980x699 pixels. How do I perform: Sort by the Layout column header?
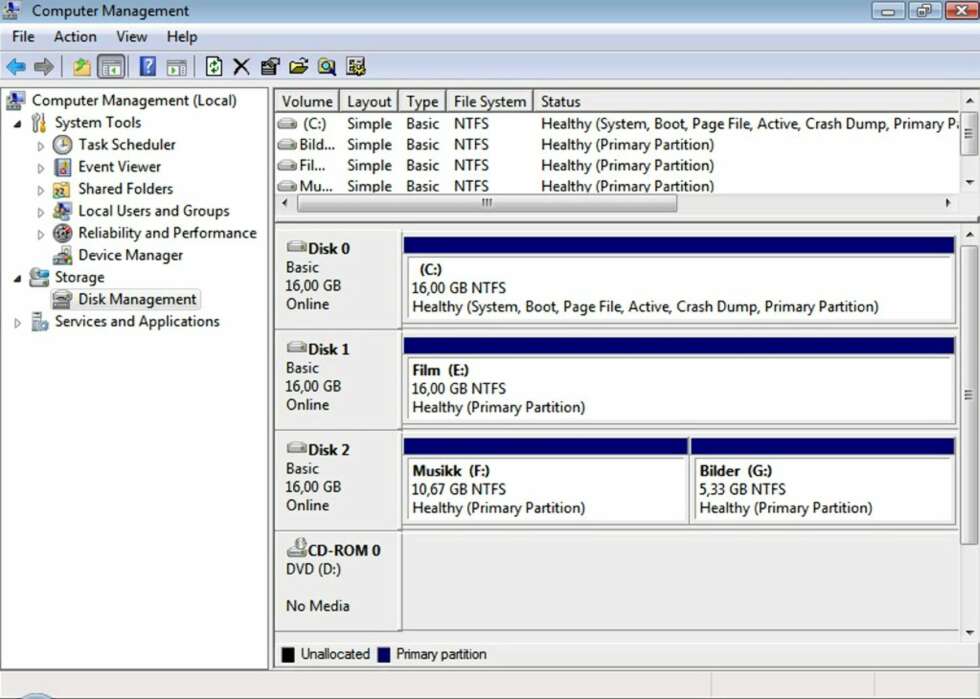369,101
